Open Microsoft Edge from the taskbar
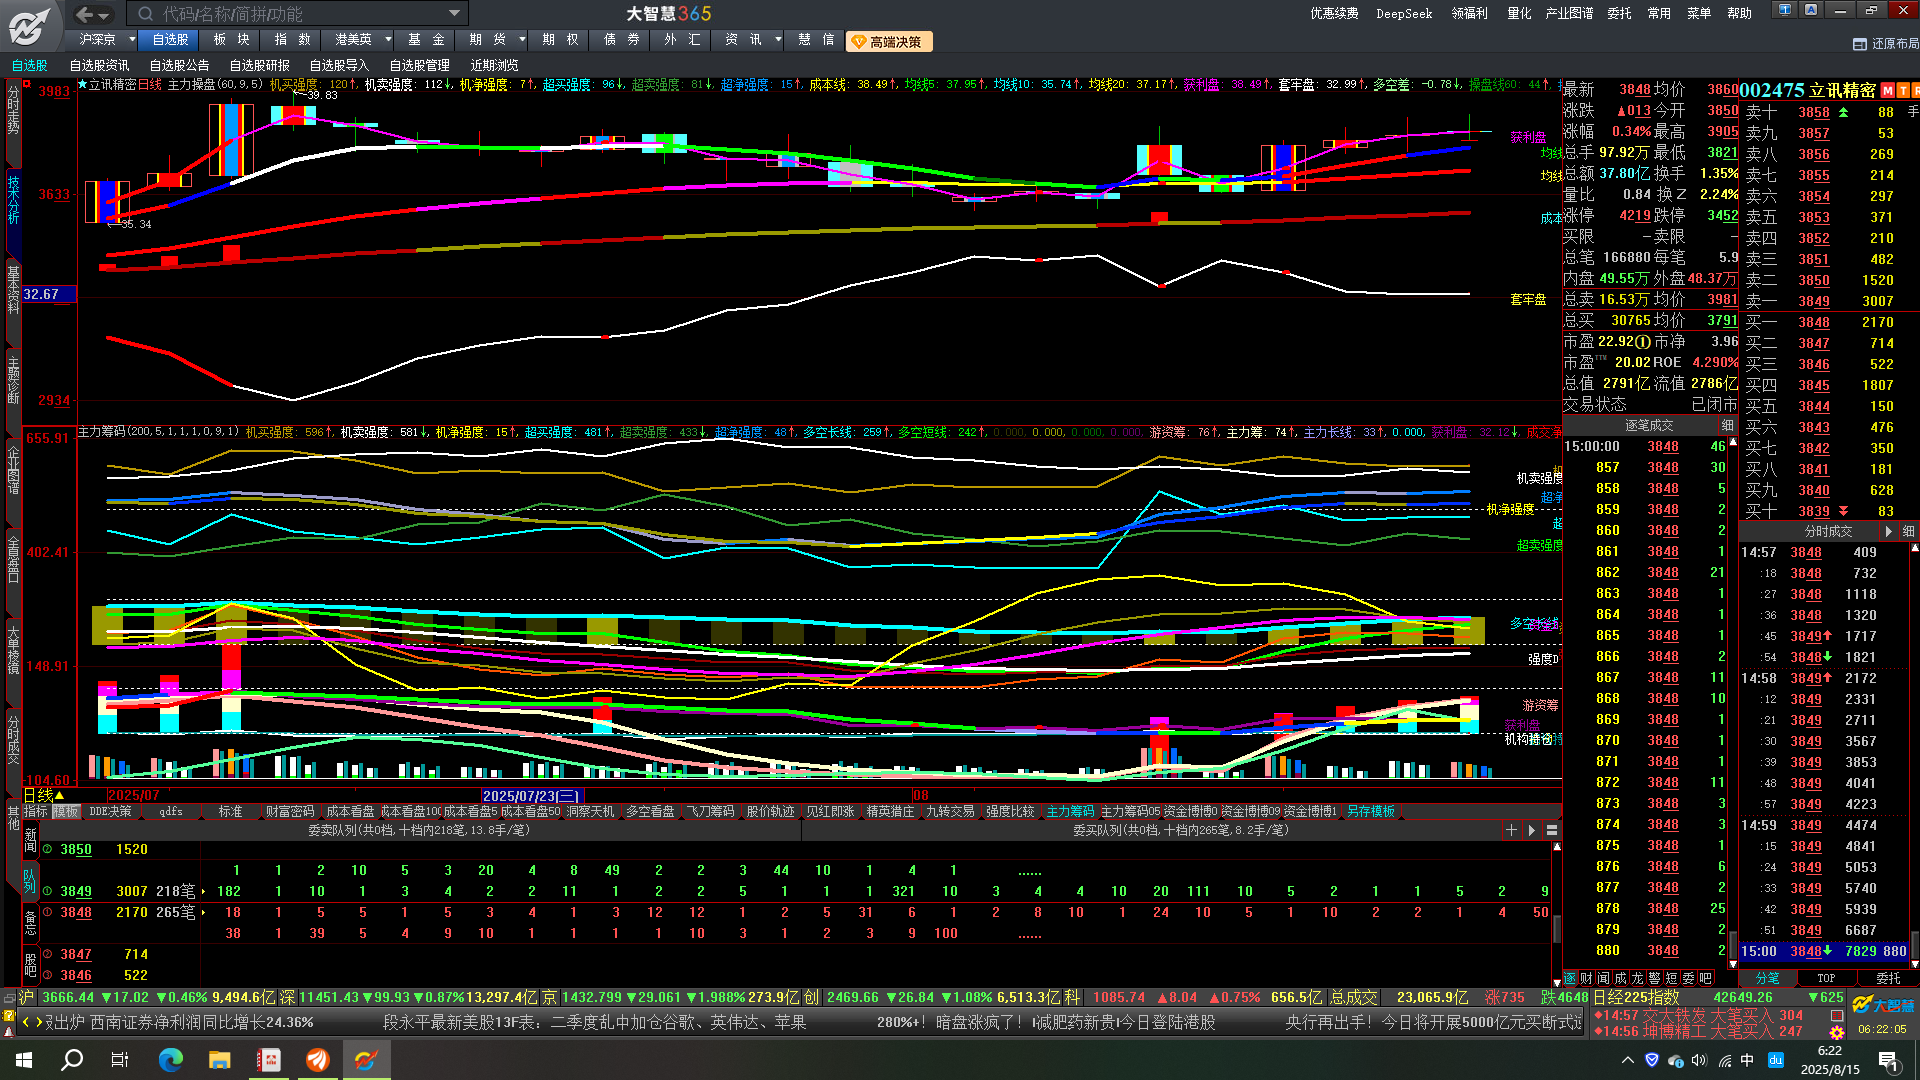Image resolution: width=1920 pixels, height=1080 pixels. click(x=171, y=1060)
